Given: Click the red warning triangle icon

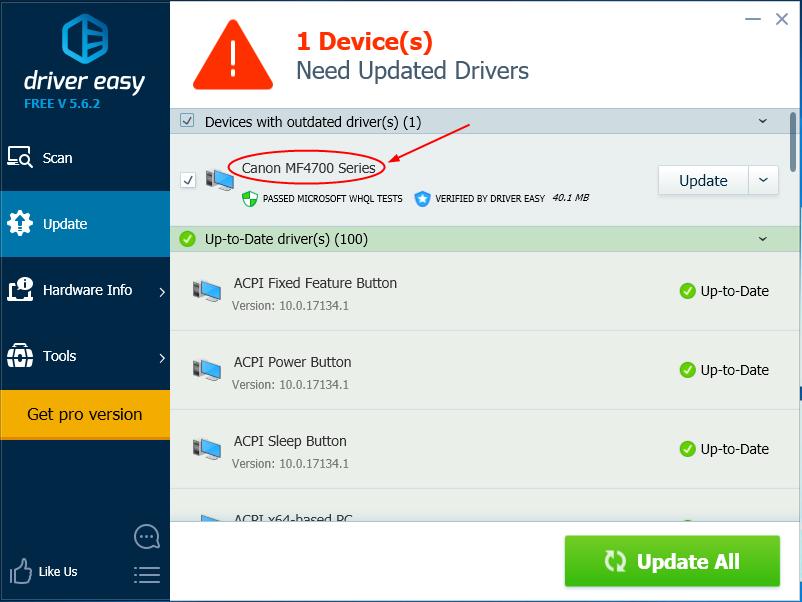Looking at the screenshot, I should point(233,55).
